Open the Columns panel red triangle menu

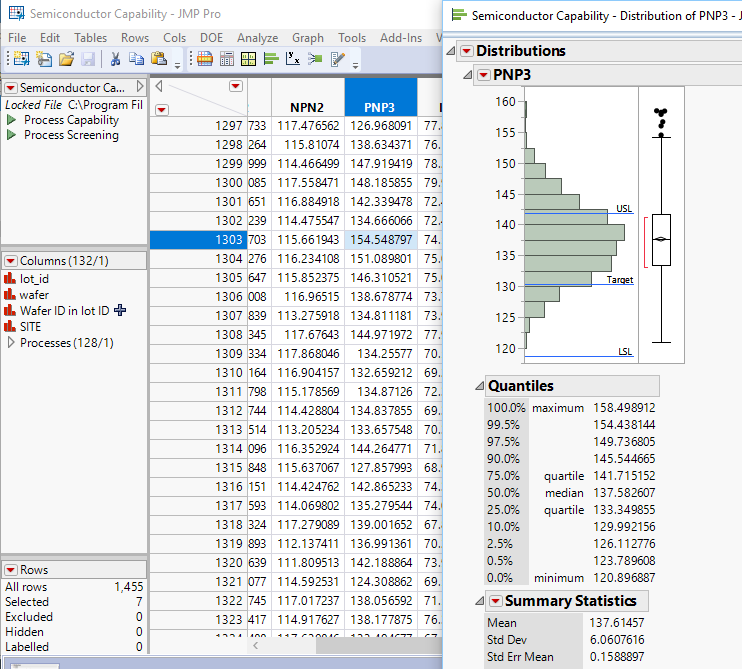point(11,261)
